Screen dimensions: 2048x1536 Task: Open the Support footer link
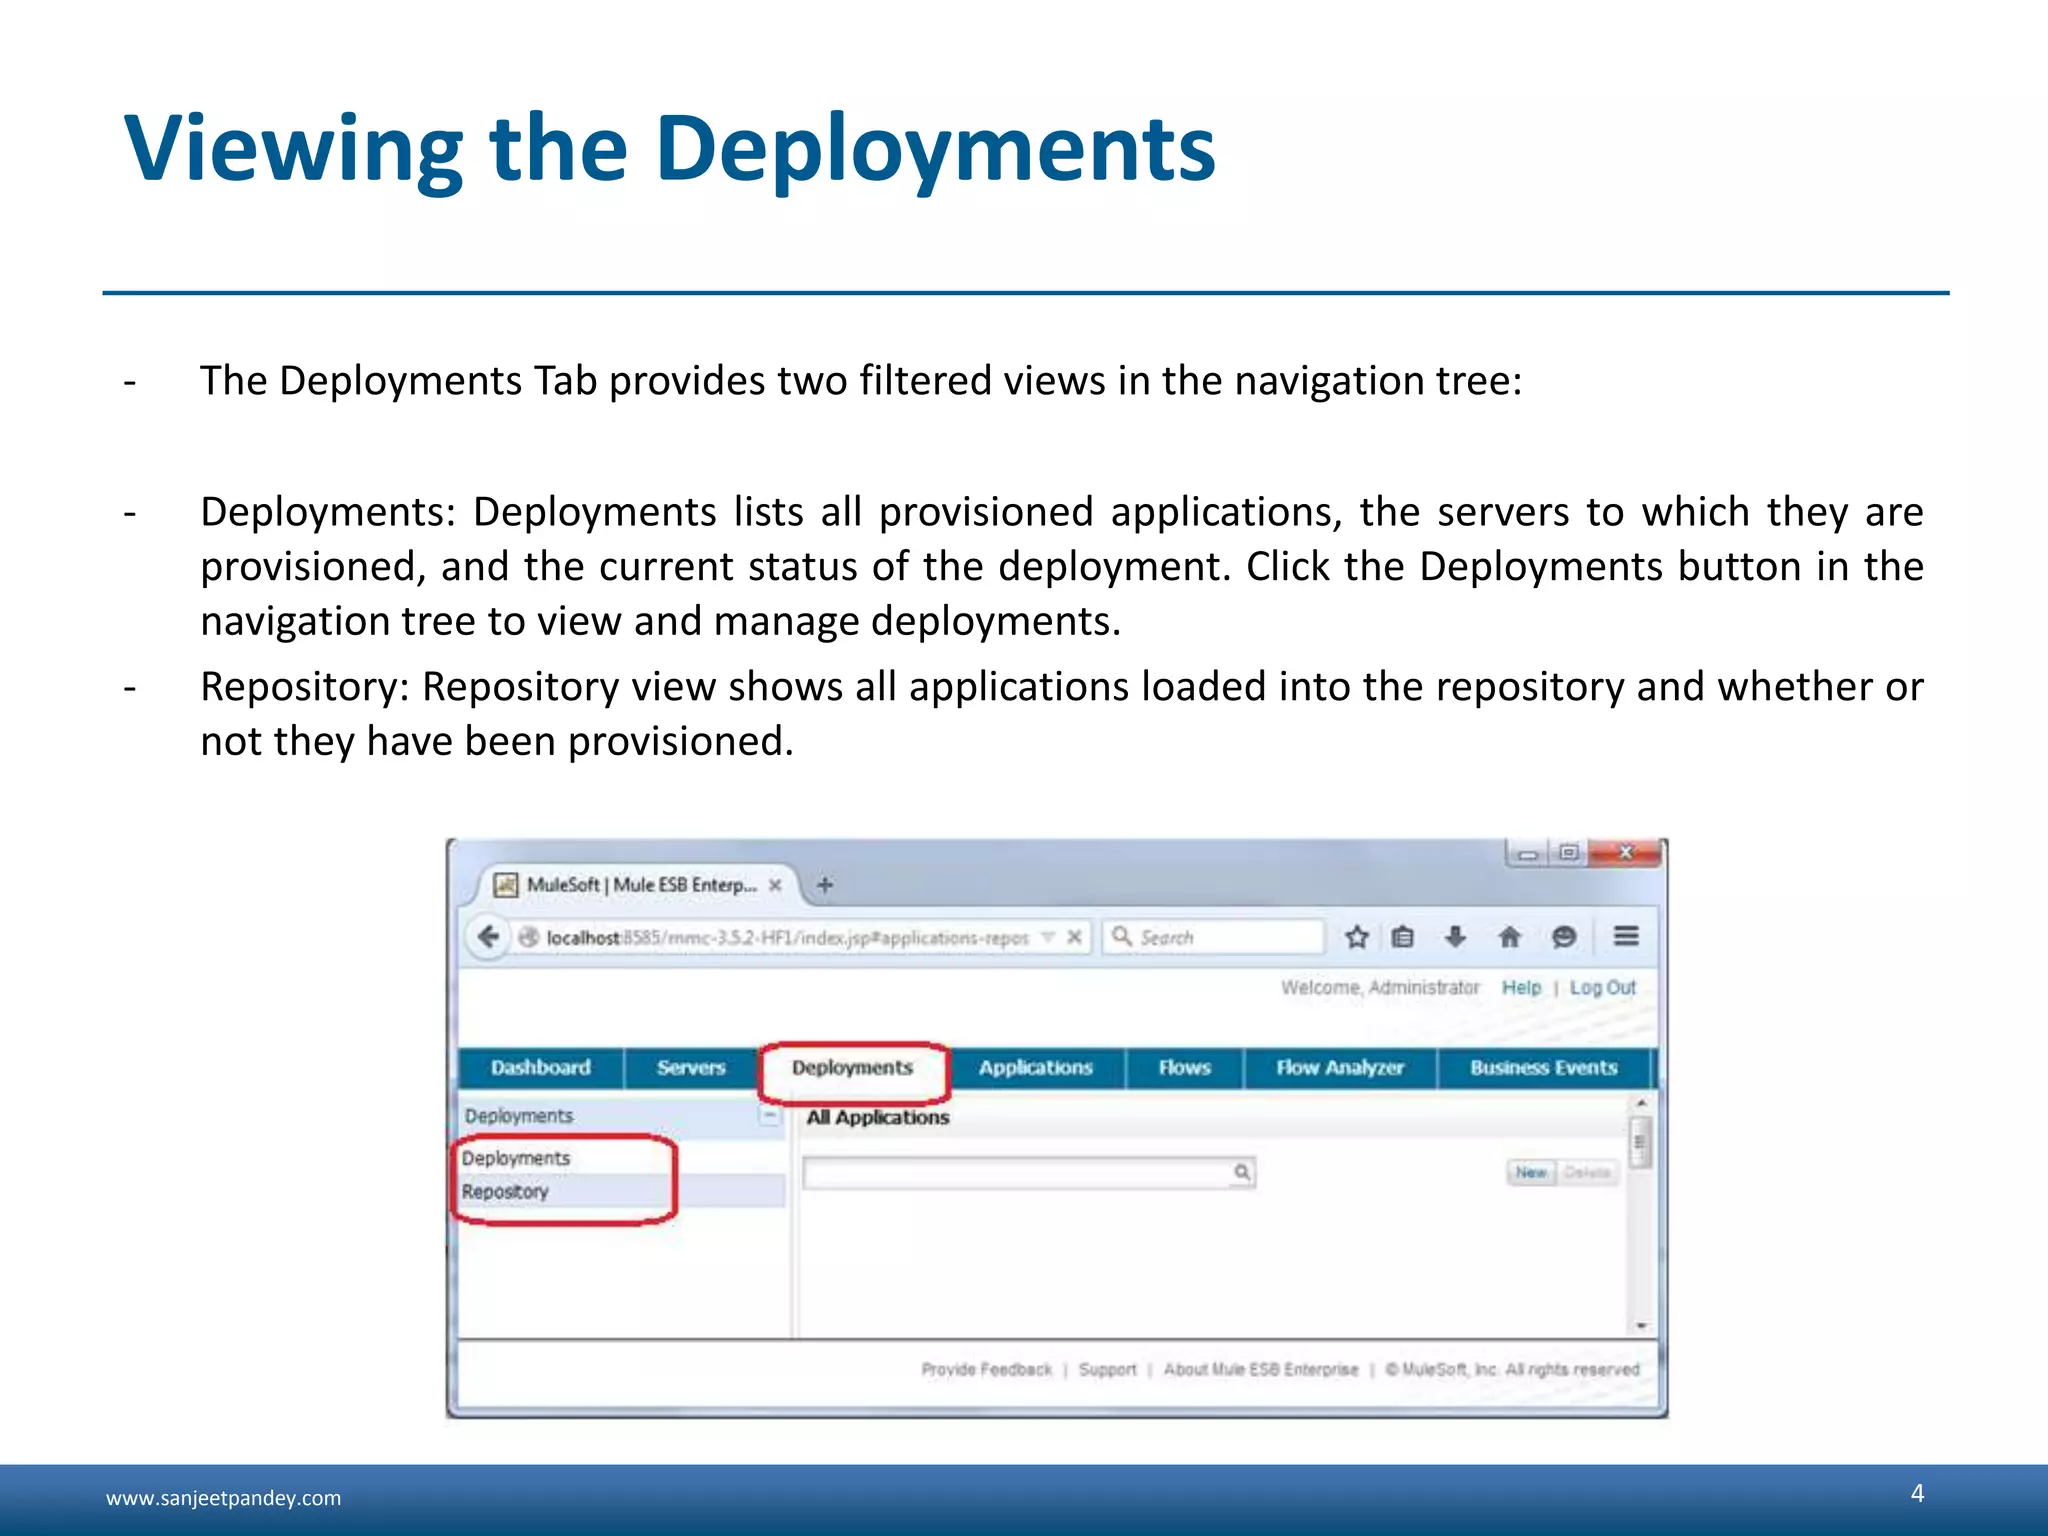(x=1108, y=1369)
